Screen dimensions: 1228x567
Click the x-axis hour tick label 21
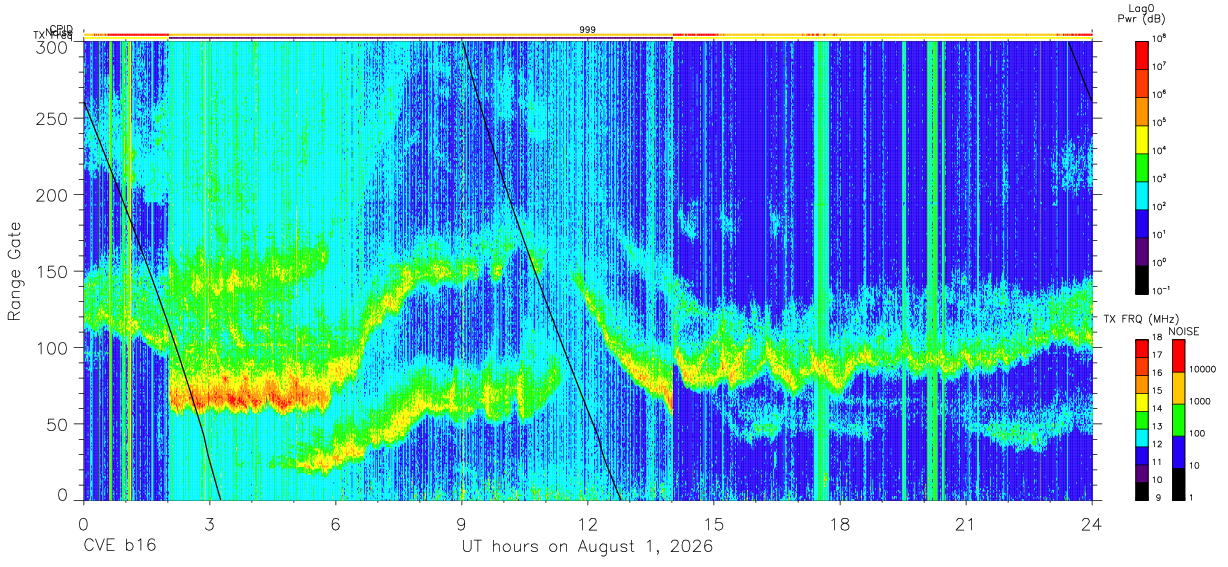966,523
